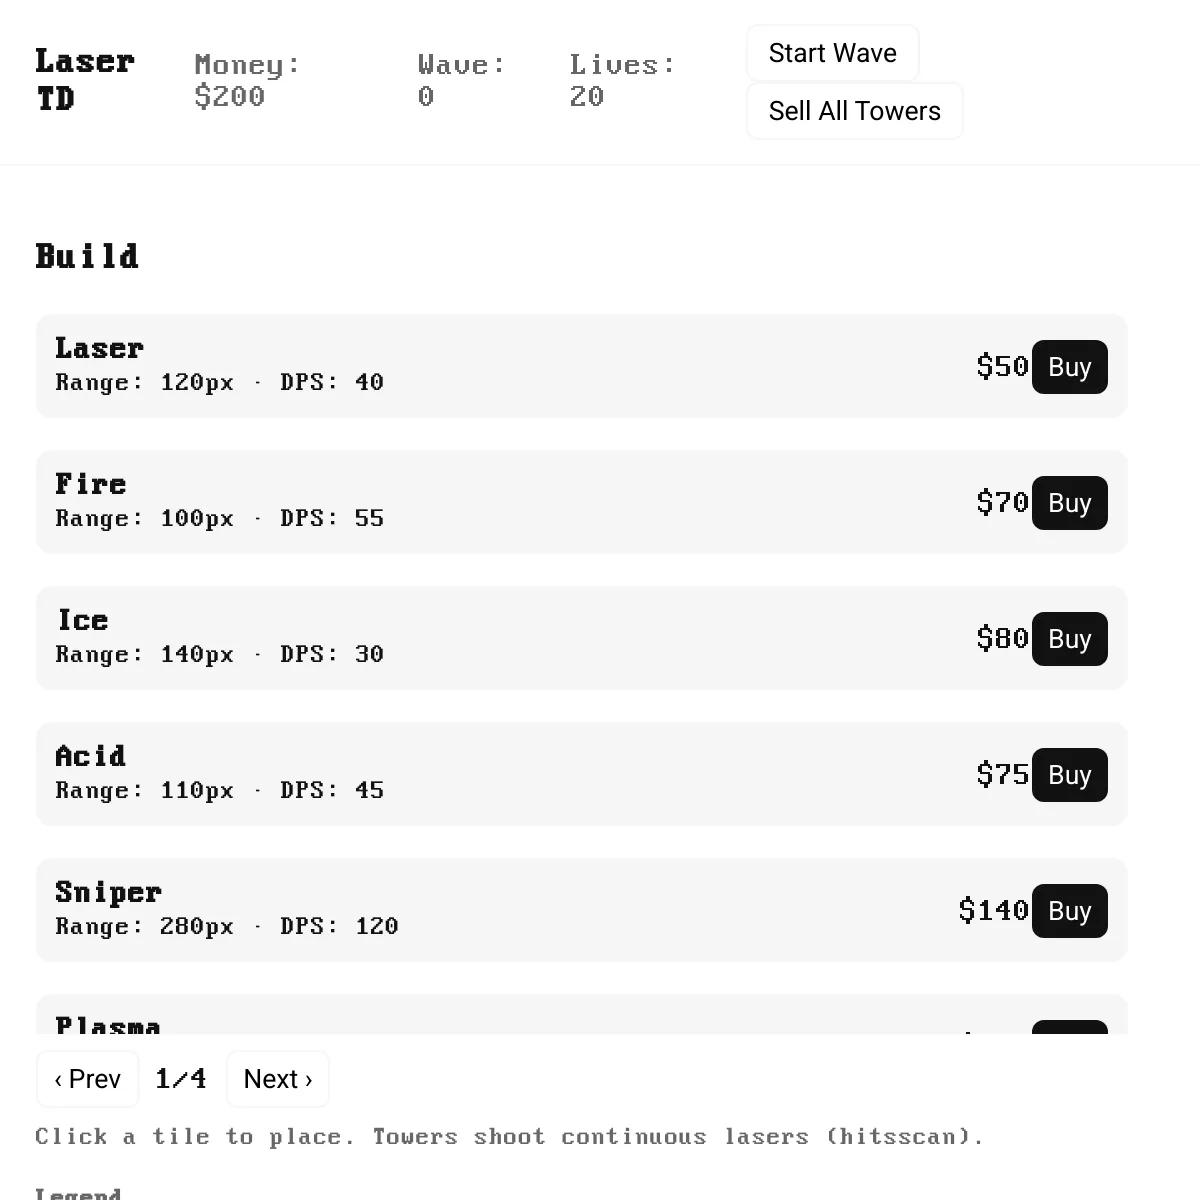Viewport: 1200px width, 1200px height.
Task: Click the Acid tower entry
Action: tap(581, 774)
